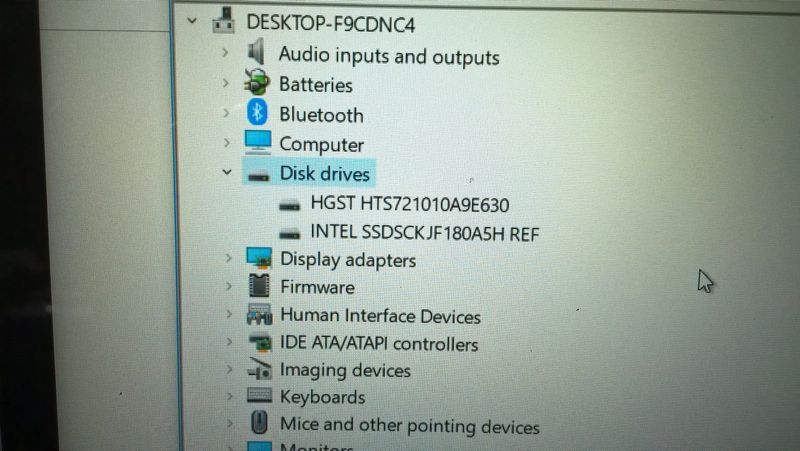Collapse the Disk drives category

pos(227,172)
